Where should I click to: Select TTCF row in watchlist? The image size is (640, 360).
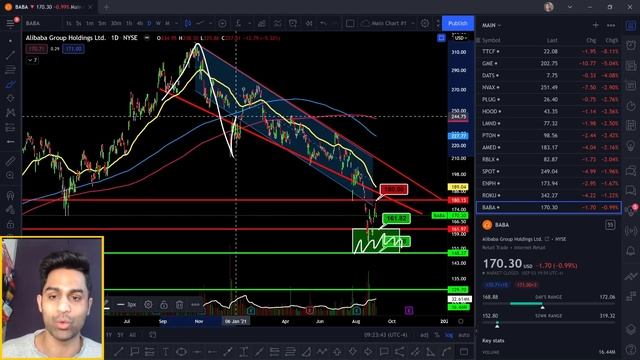[x=549, y=51]
